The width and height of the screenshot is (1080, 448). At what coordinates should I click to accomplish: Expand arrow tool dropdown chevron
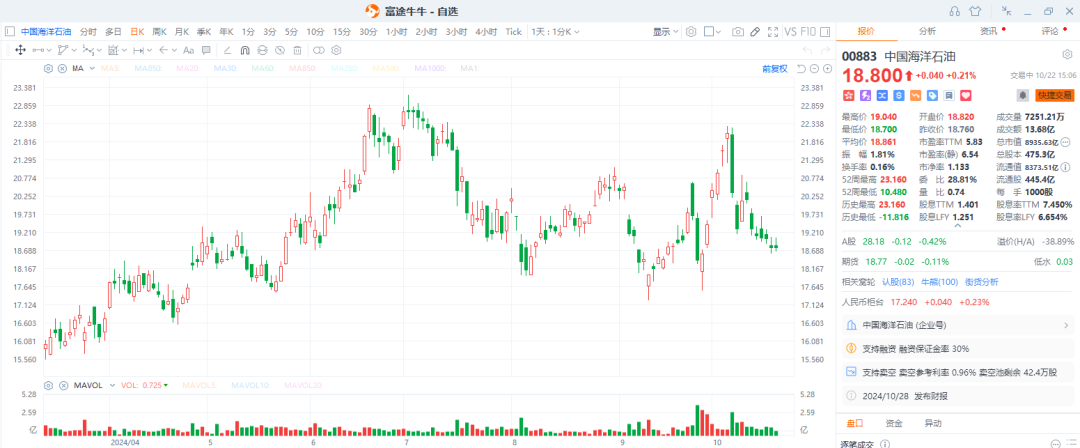174,50
